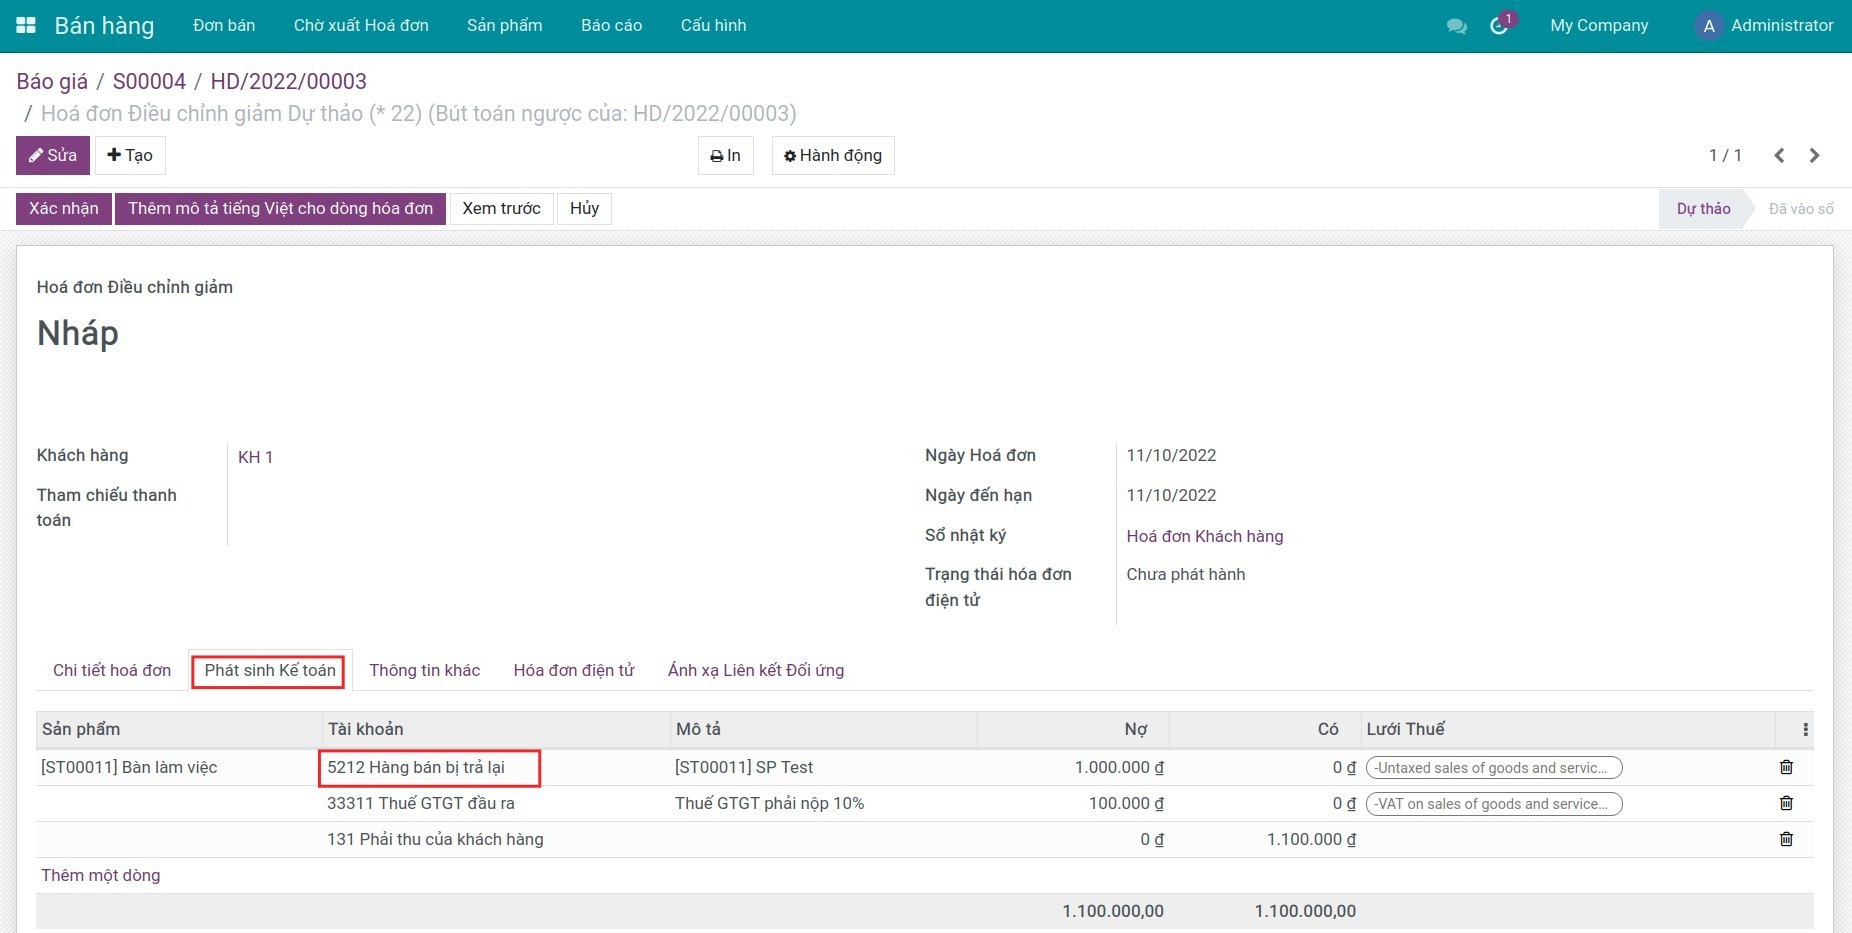Viewport: 1852px width, 933px height.
Task: Delete the 5212 Hàng bán bị trả lại line
Action: point(1786,767)
